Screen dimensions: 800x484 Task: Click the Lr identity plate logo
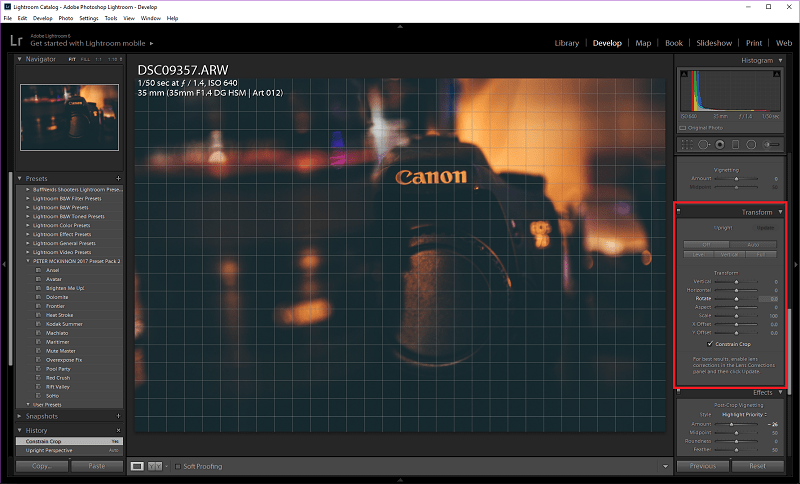[16, 40]
